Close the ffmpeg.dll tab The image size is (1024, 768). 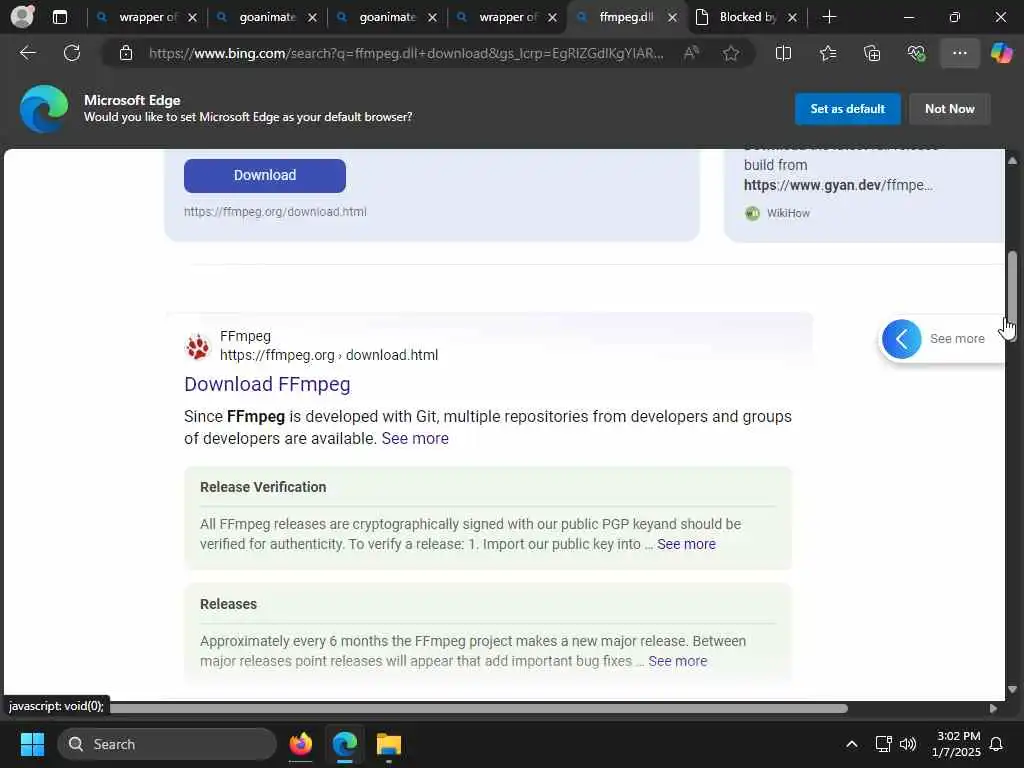[673, 18]
